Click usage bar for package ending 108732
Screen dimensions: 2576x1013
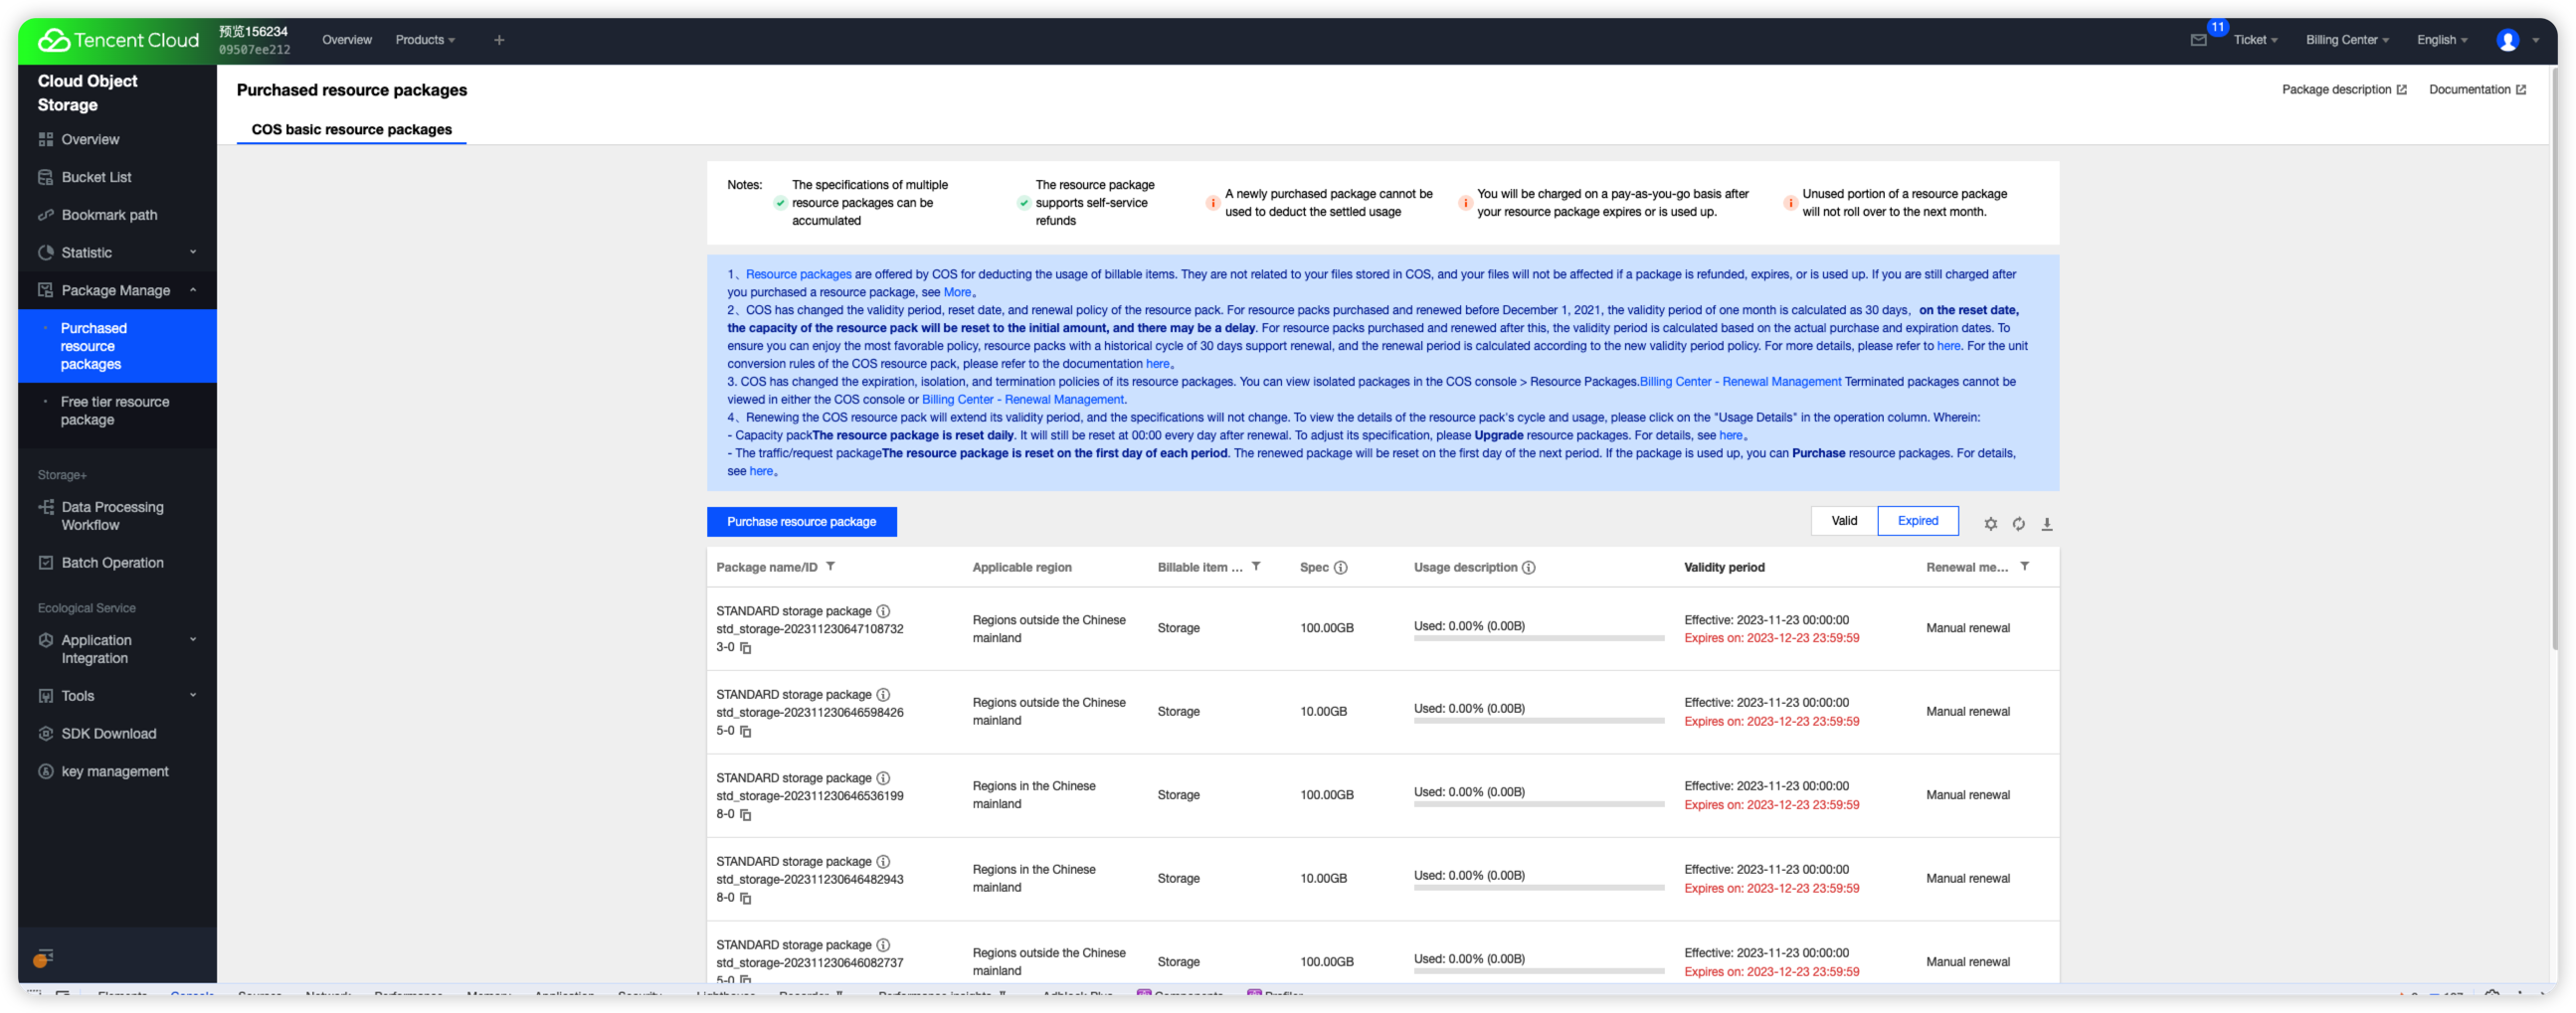tap(1538, 639)
